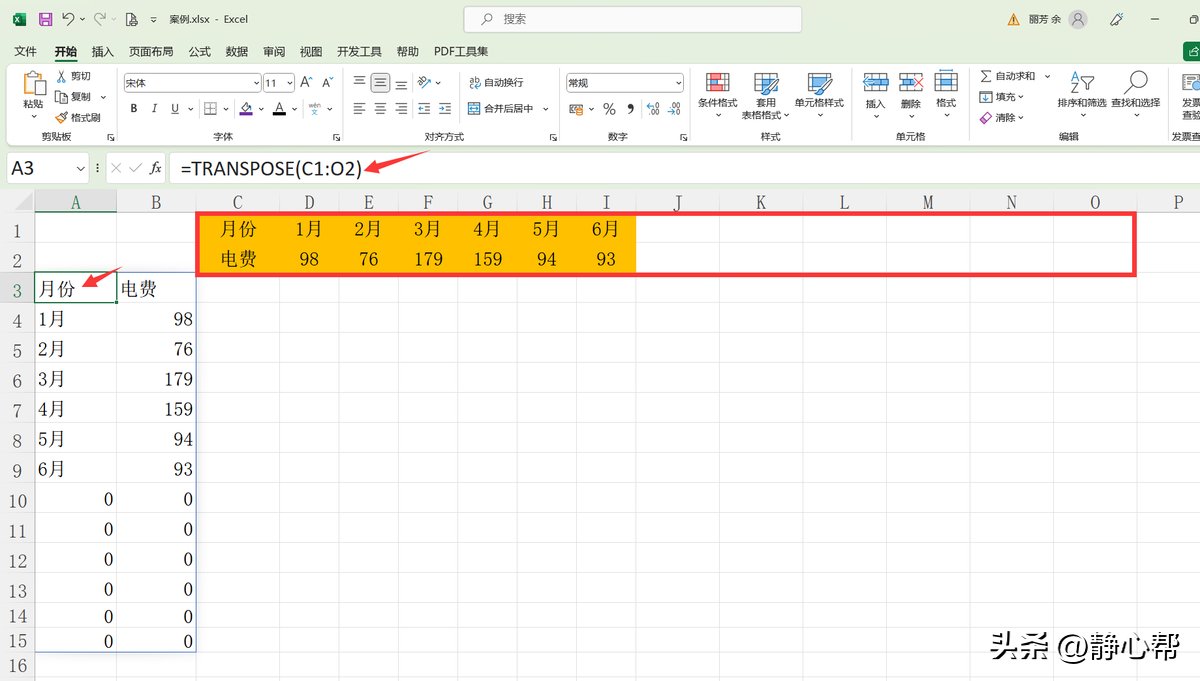Viewport: 1200px width, 681px height.
Task: Open Conditional Formatting (条件格式) menu
Action: click(717, 96)
